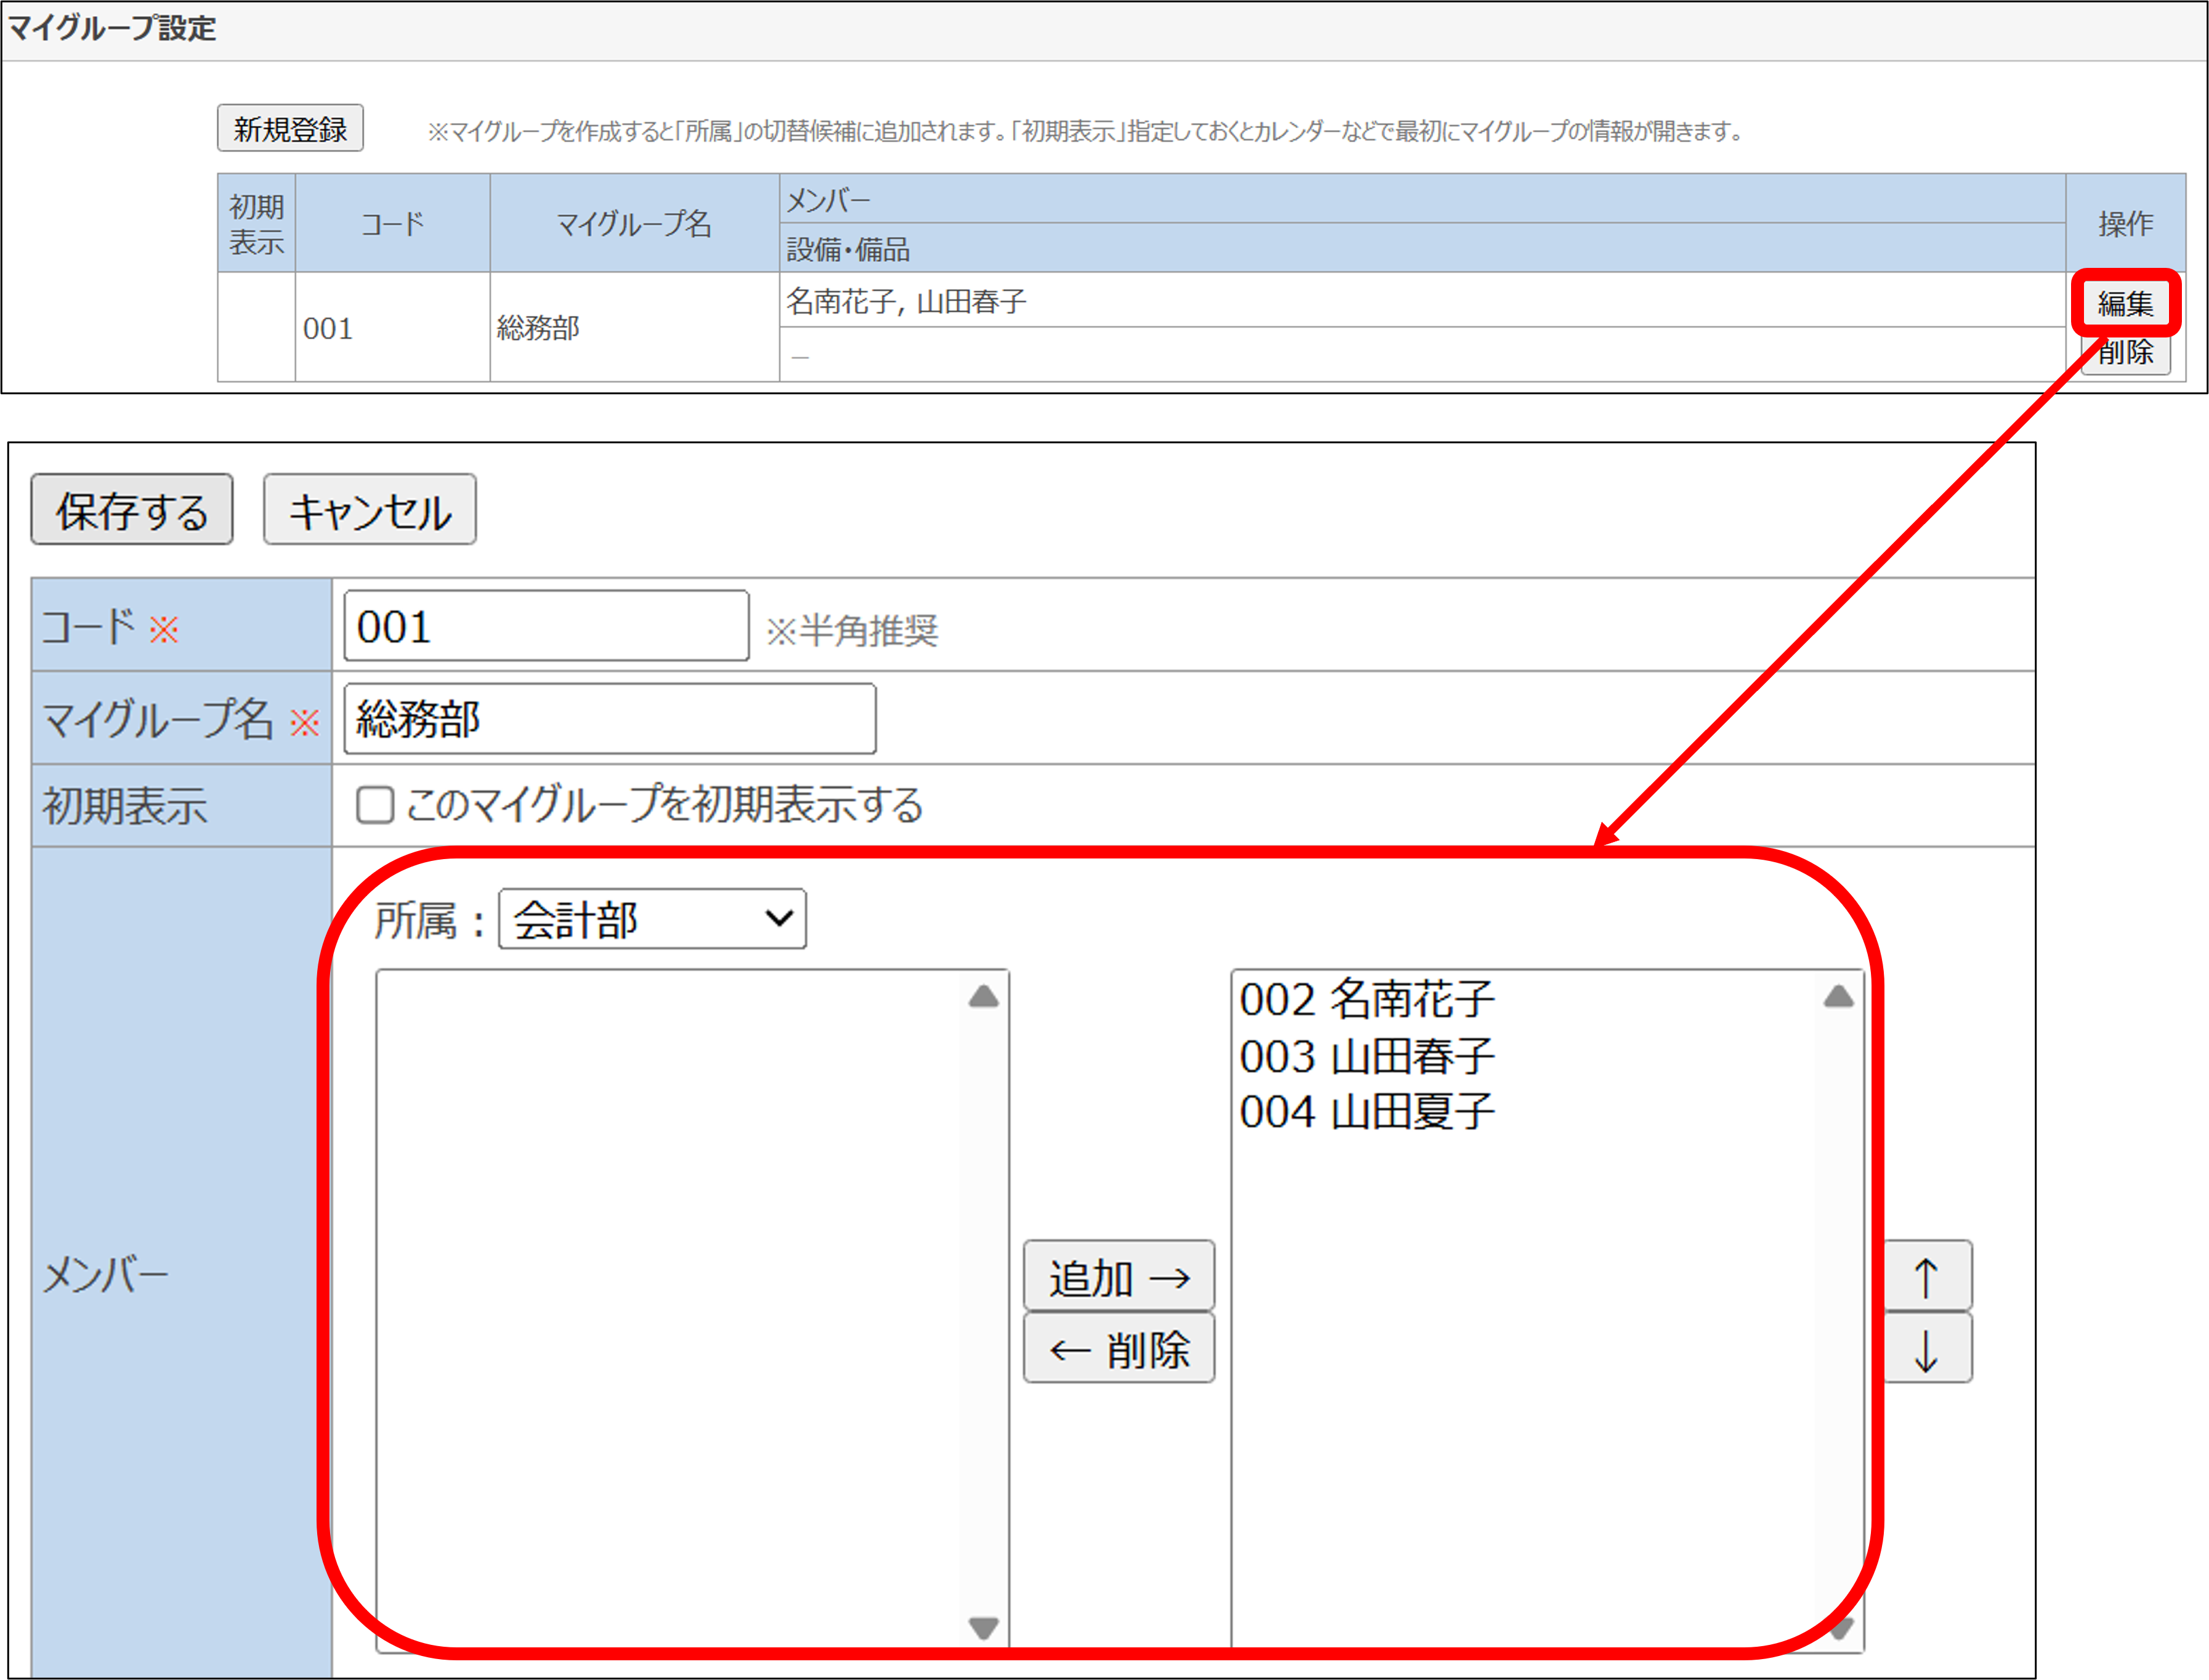Click the move up arrow button
This screenshot has width=2209, height=1680.
1928,1276
